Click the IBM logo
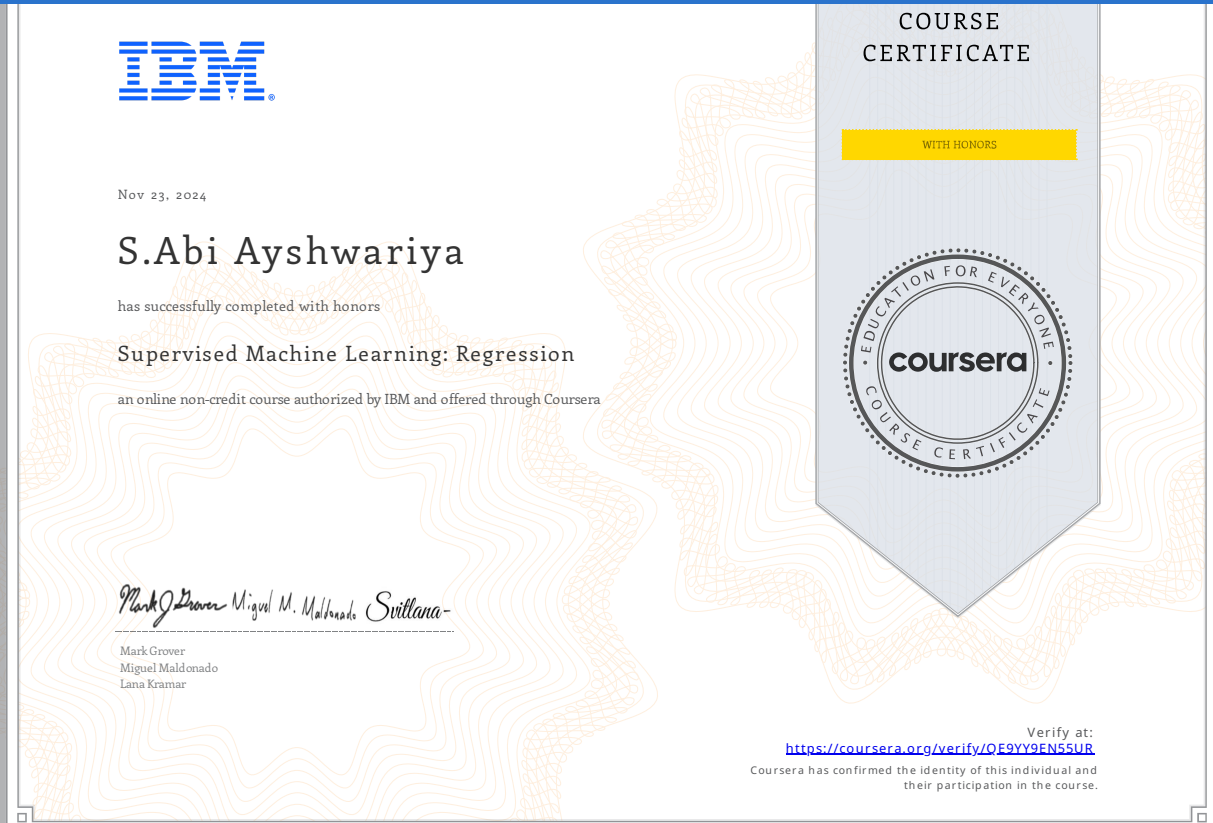 [x=195, y=71]
